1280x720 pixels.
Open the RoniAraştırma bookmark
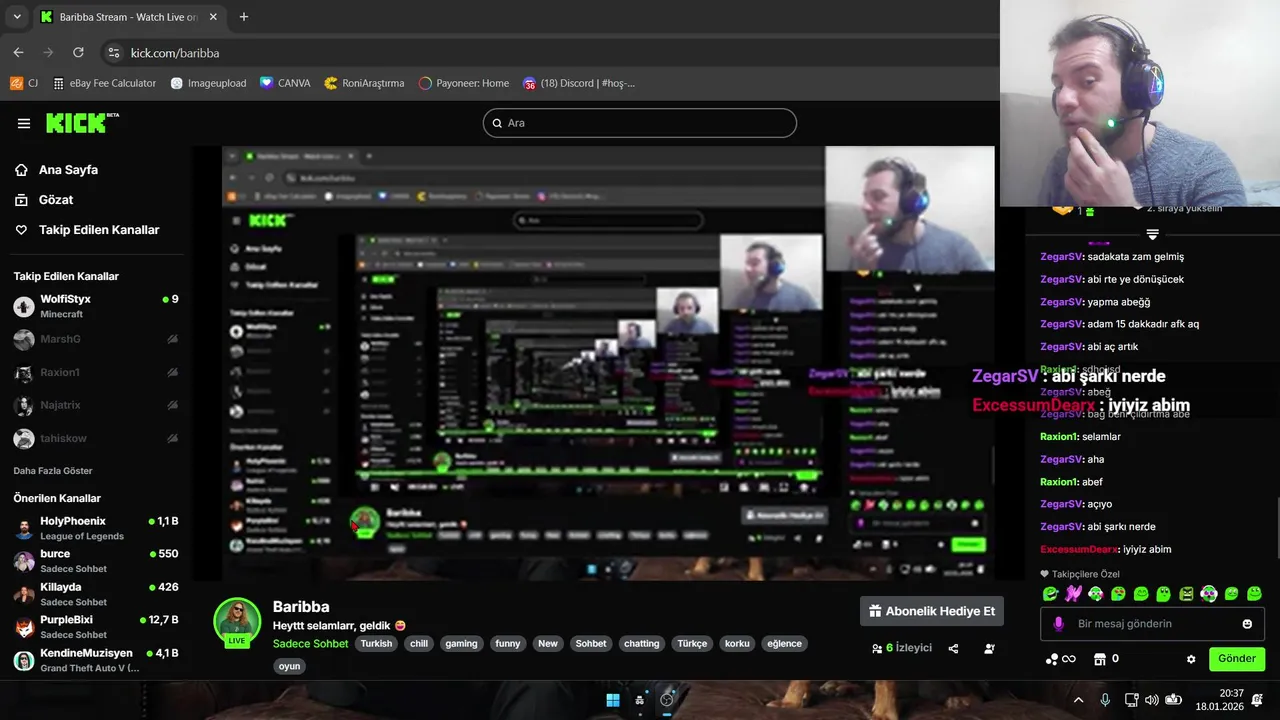coord(364,83)
